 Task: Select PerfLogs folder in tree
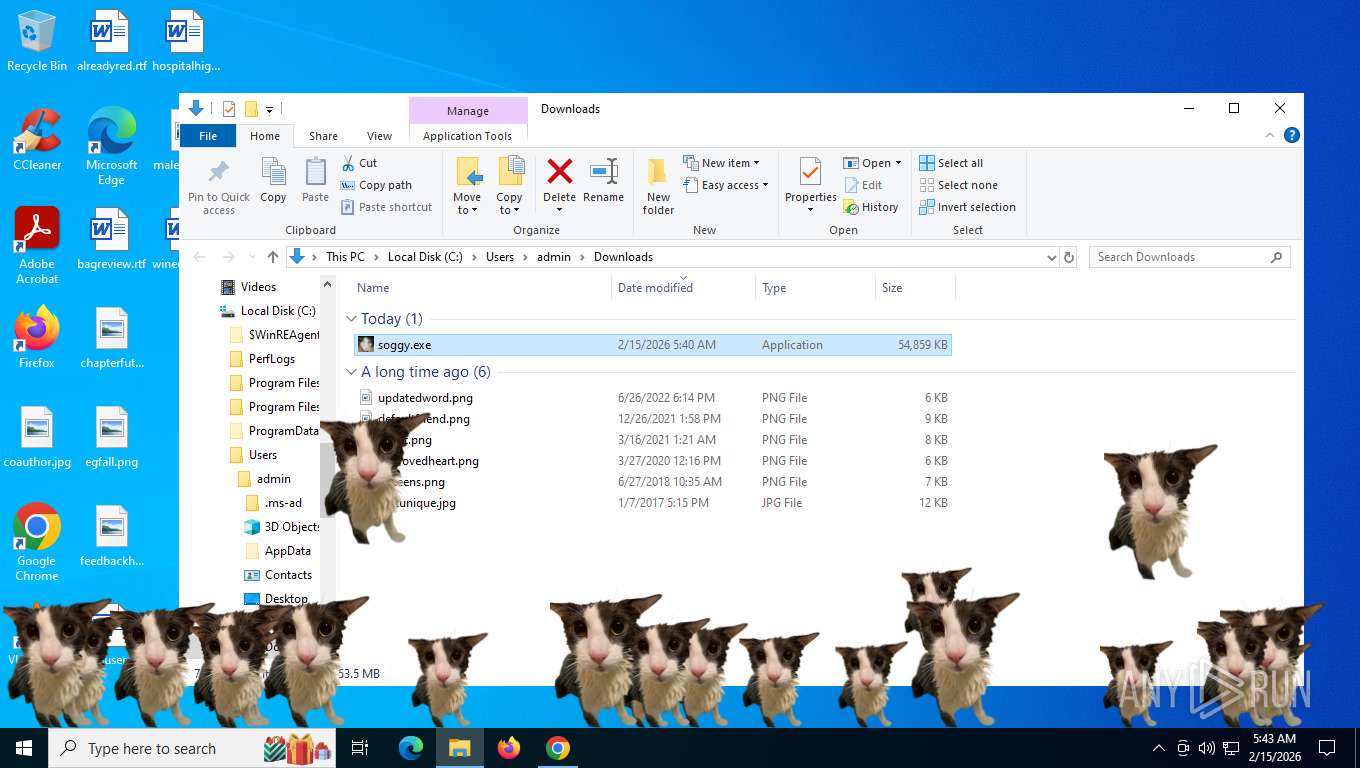coord(271,359)
